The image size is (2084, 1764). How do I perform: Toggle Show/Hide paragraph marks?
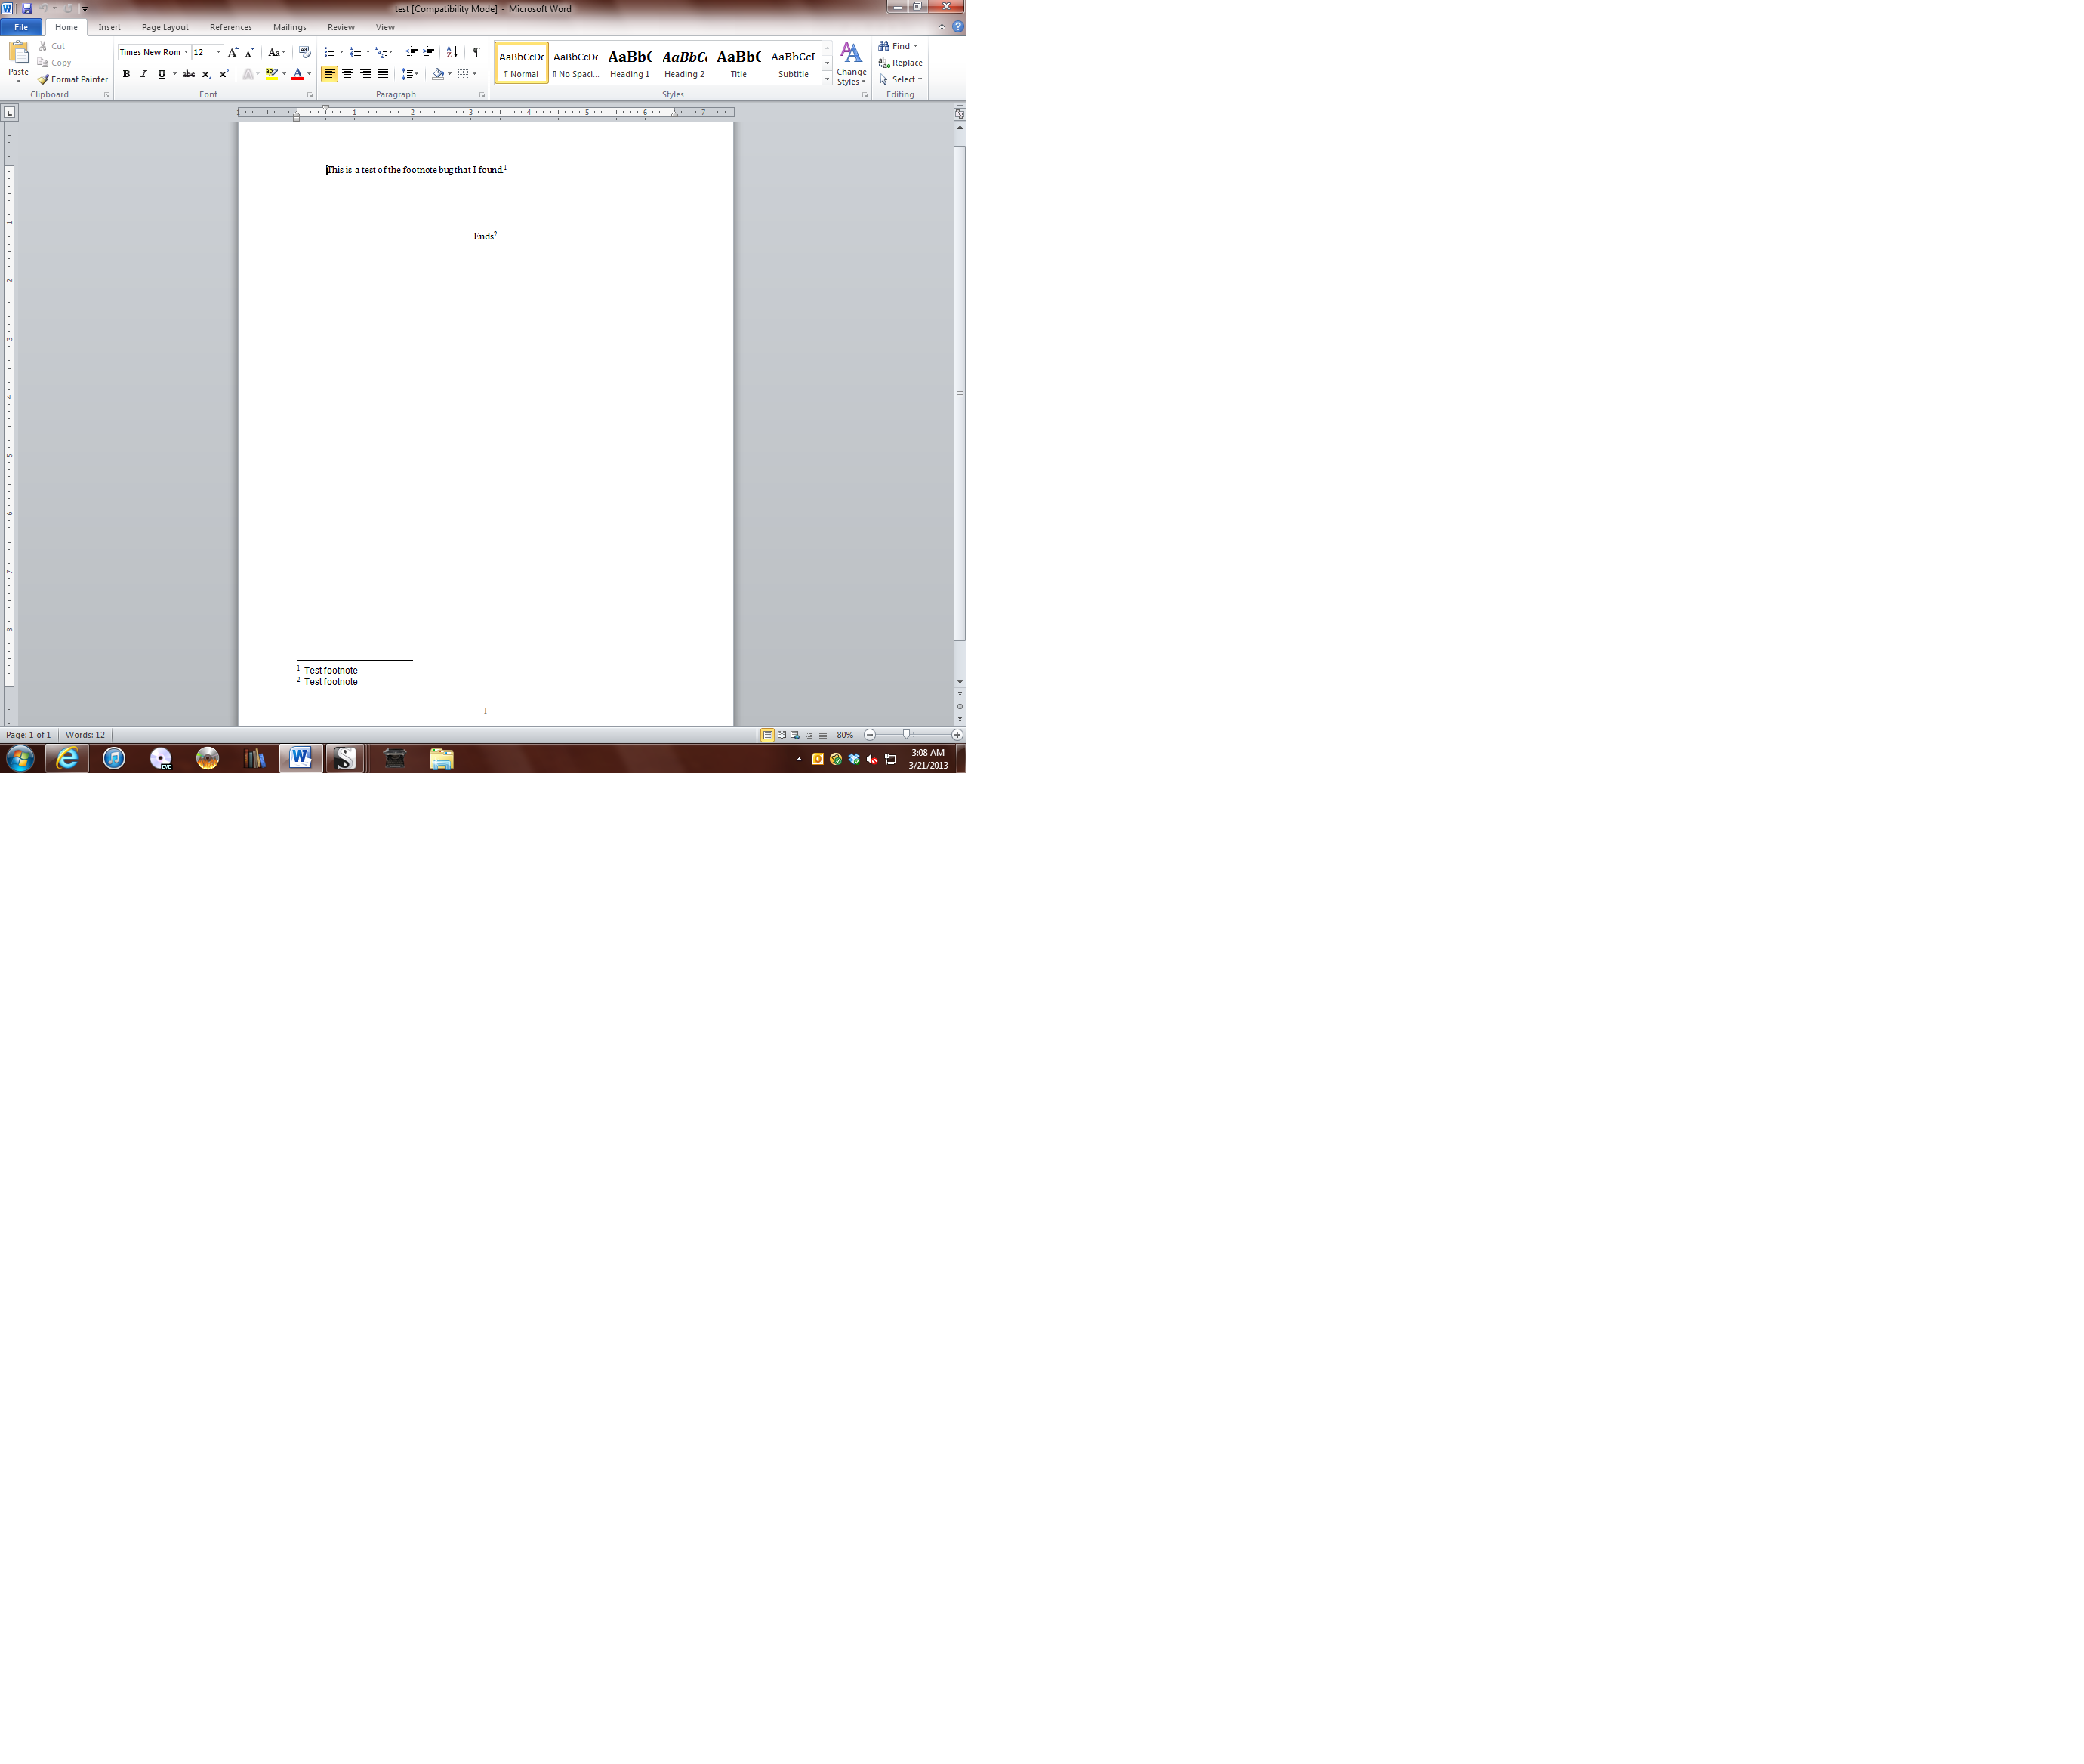coord(476,52)
